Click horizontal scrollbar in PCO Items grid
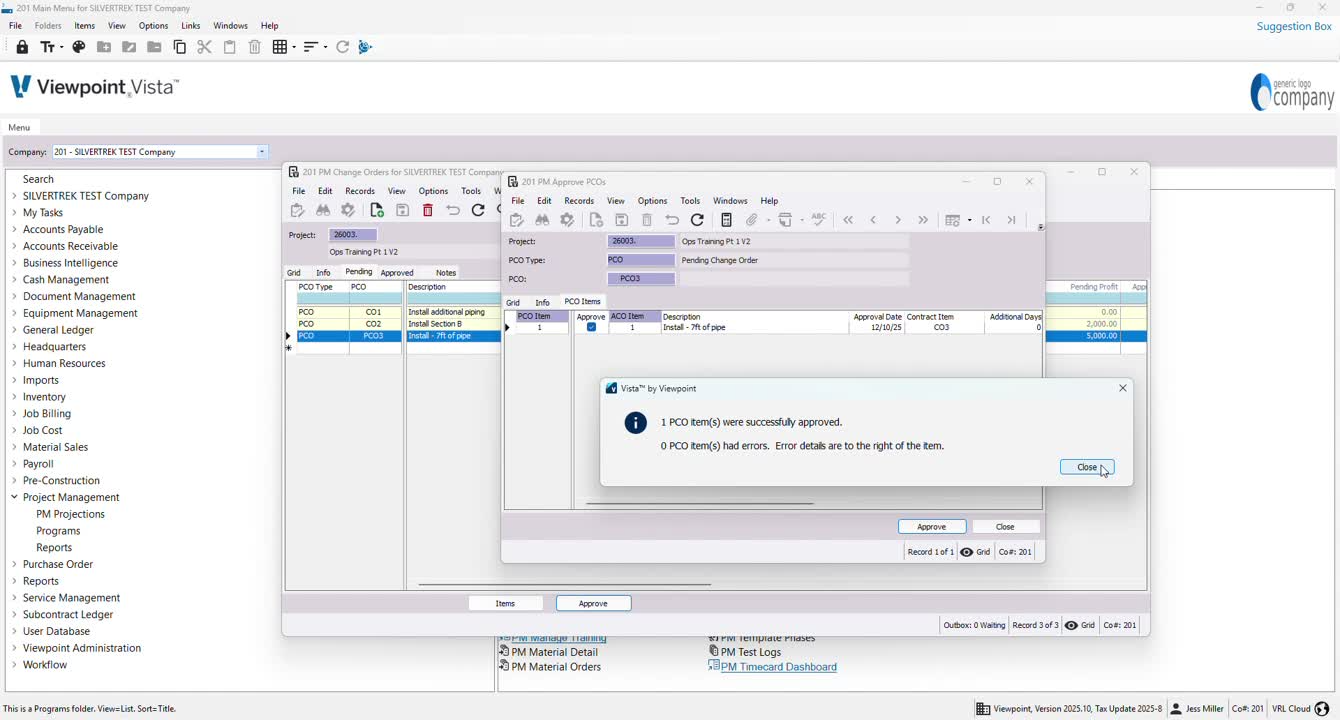The image size is (1340, 720). (699, 503)
